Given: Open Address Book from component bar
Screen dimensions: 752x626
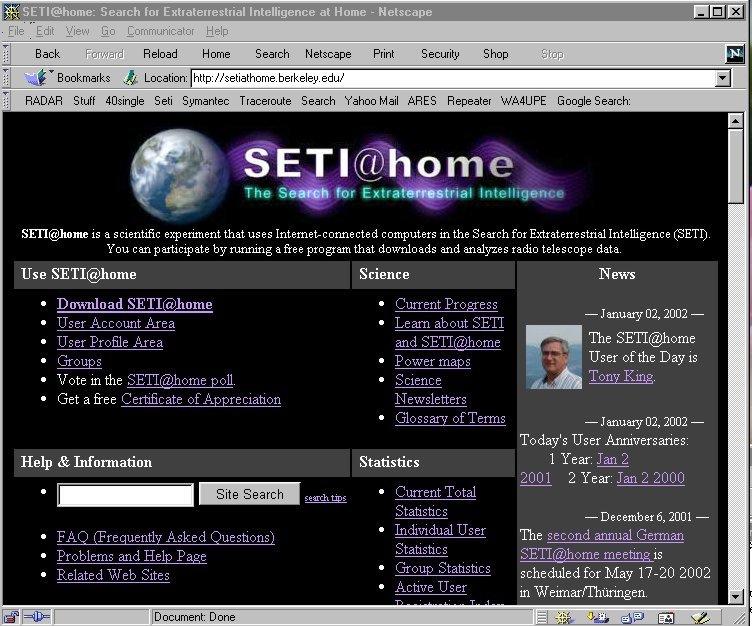Looking at the screenshot, I should pos(666,618).
